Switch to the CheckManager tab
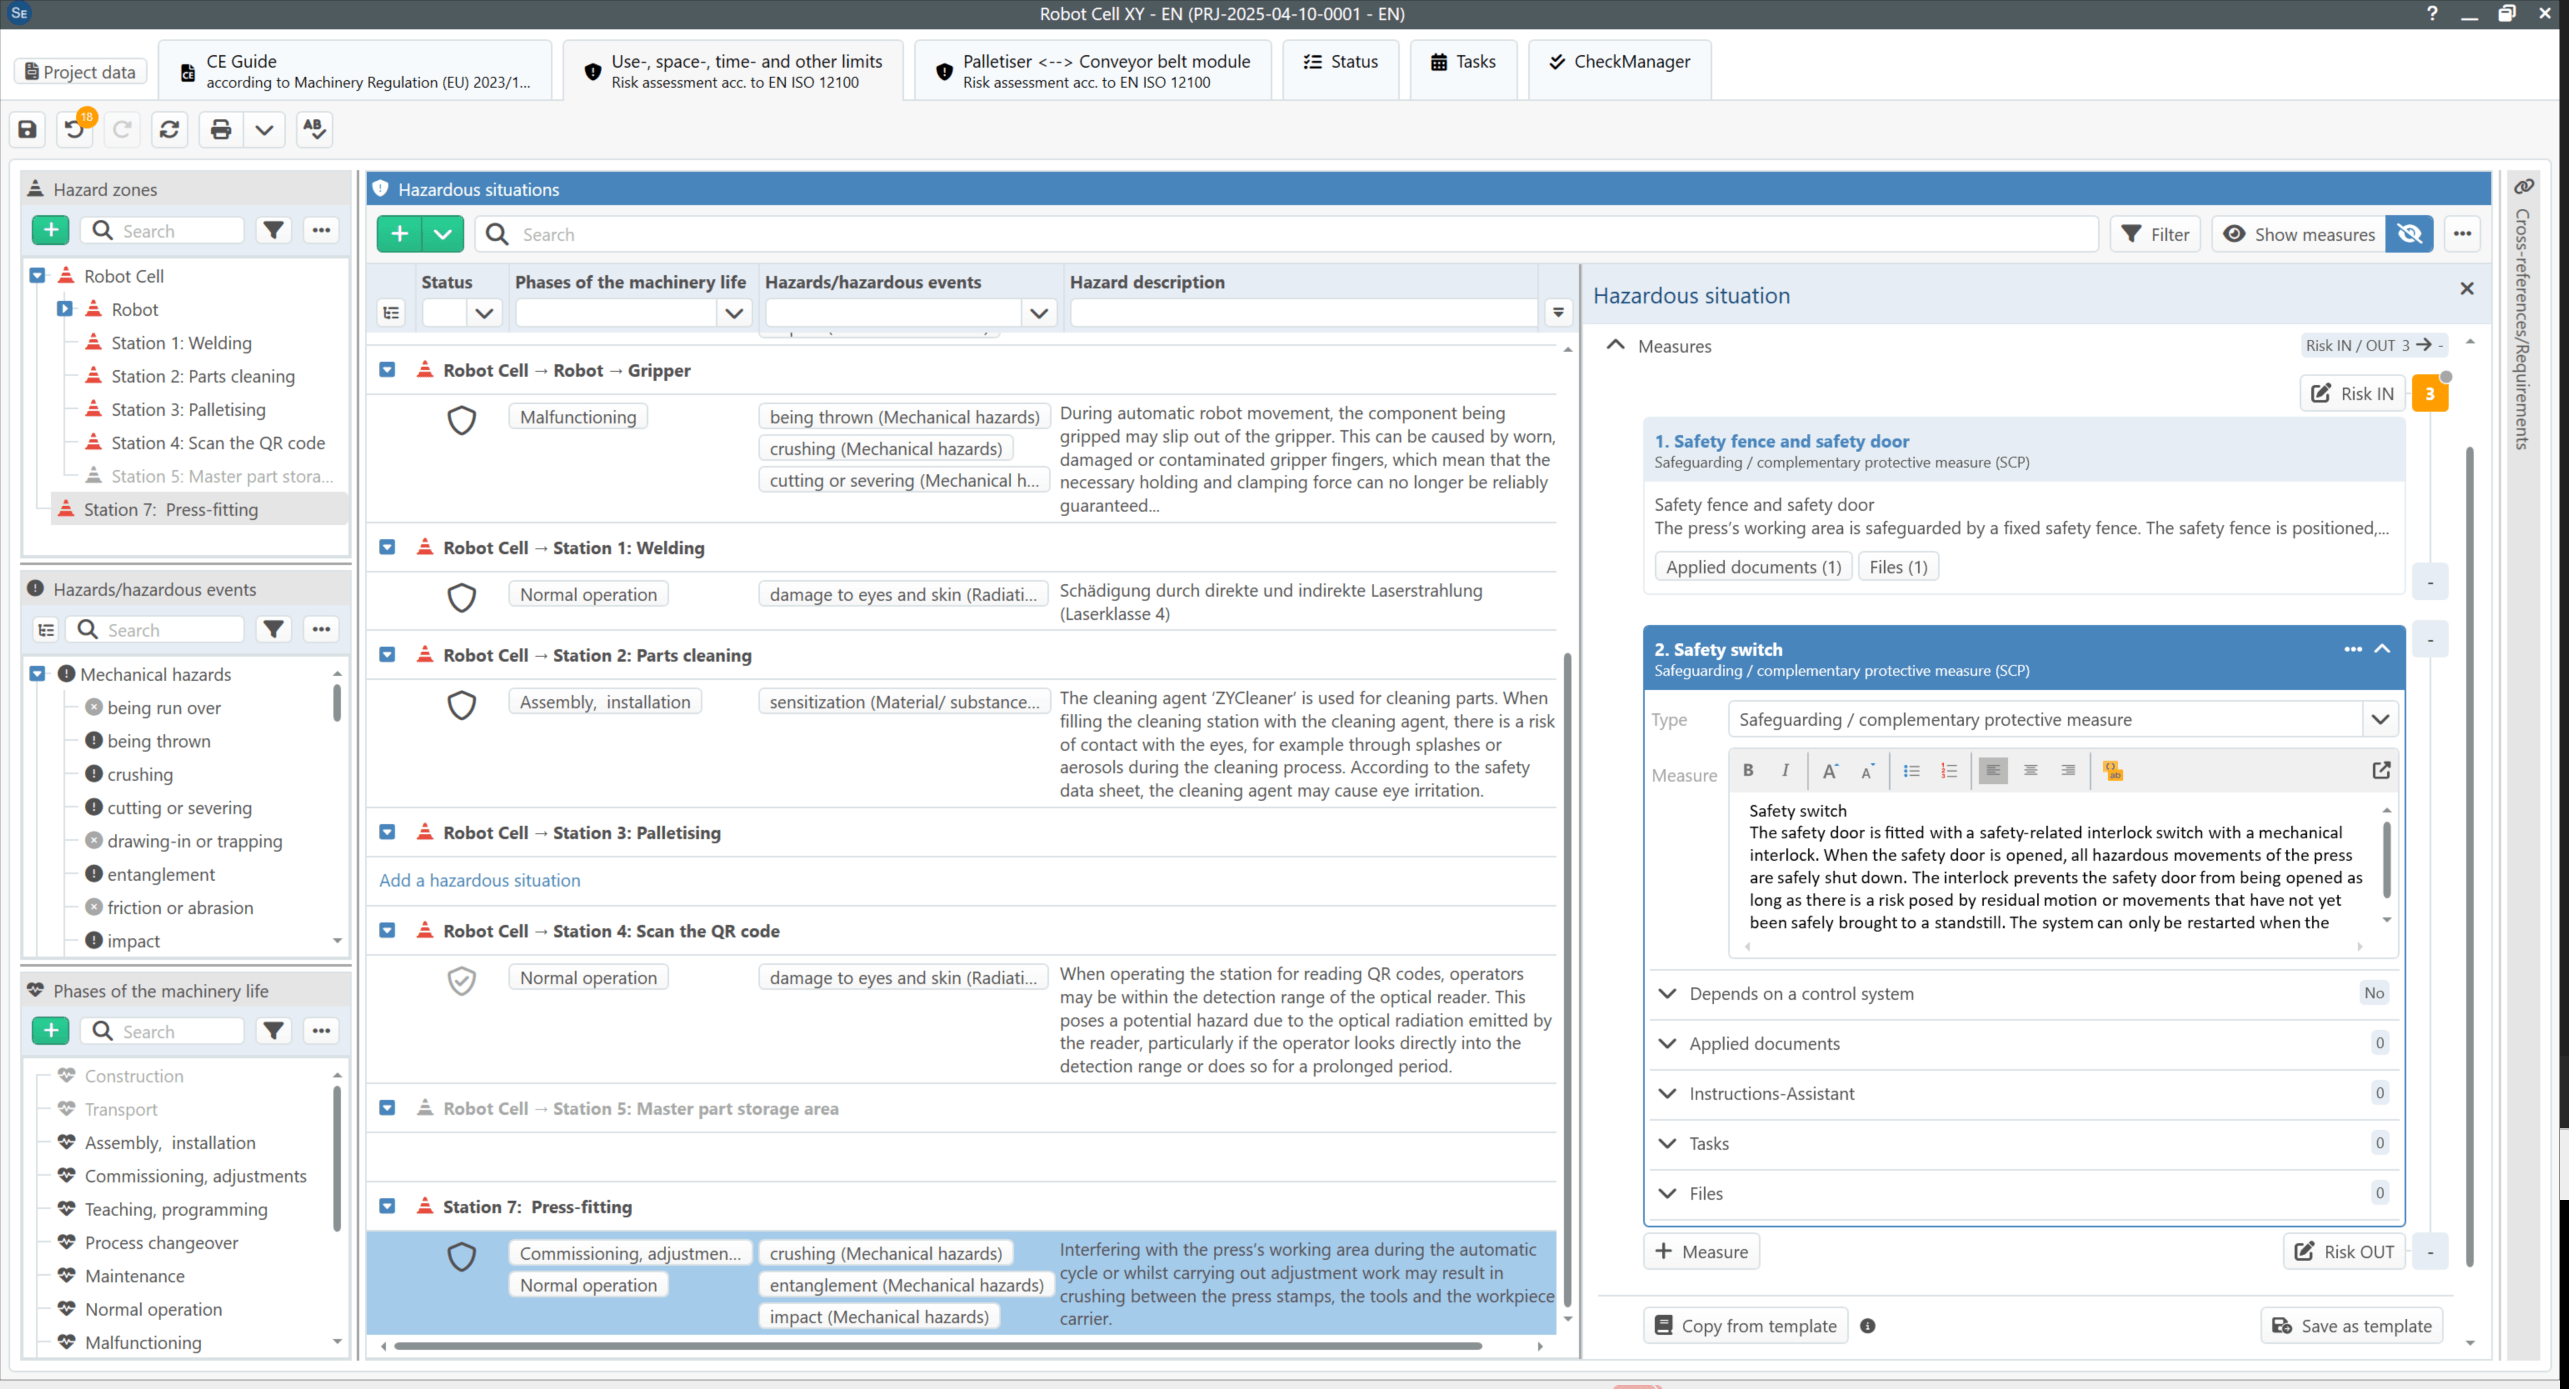 1620,61
